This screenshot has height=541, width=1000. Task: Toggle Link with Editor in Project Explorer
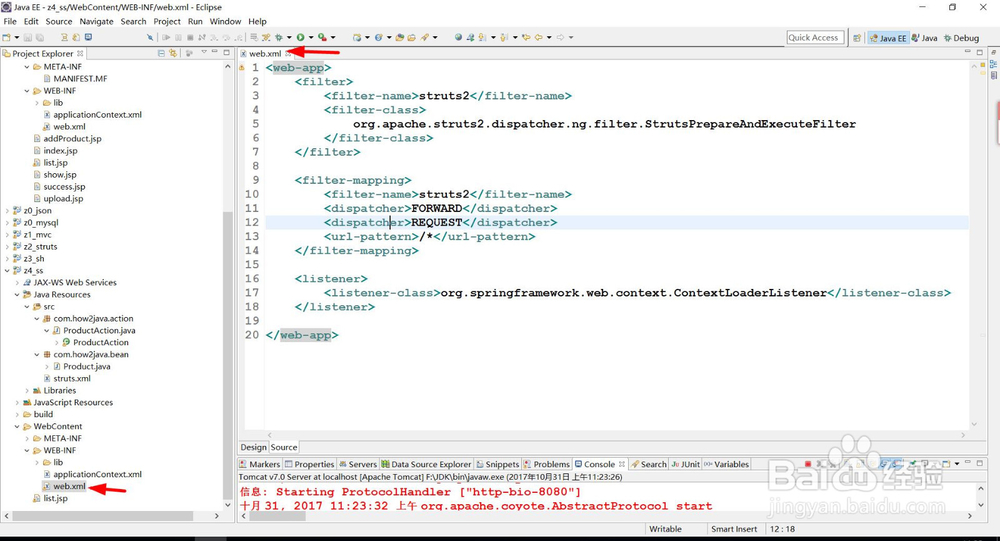(172, 54)
